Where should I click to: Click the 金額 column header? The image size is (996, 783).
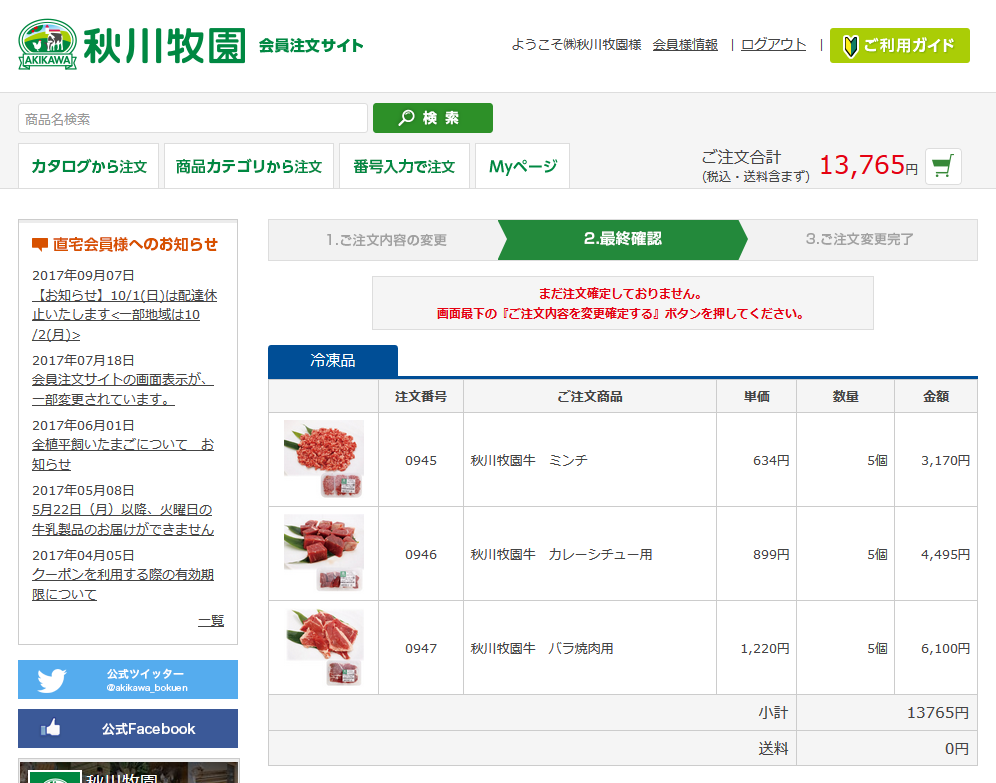pyautogui.click(x=936, y=396)
